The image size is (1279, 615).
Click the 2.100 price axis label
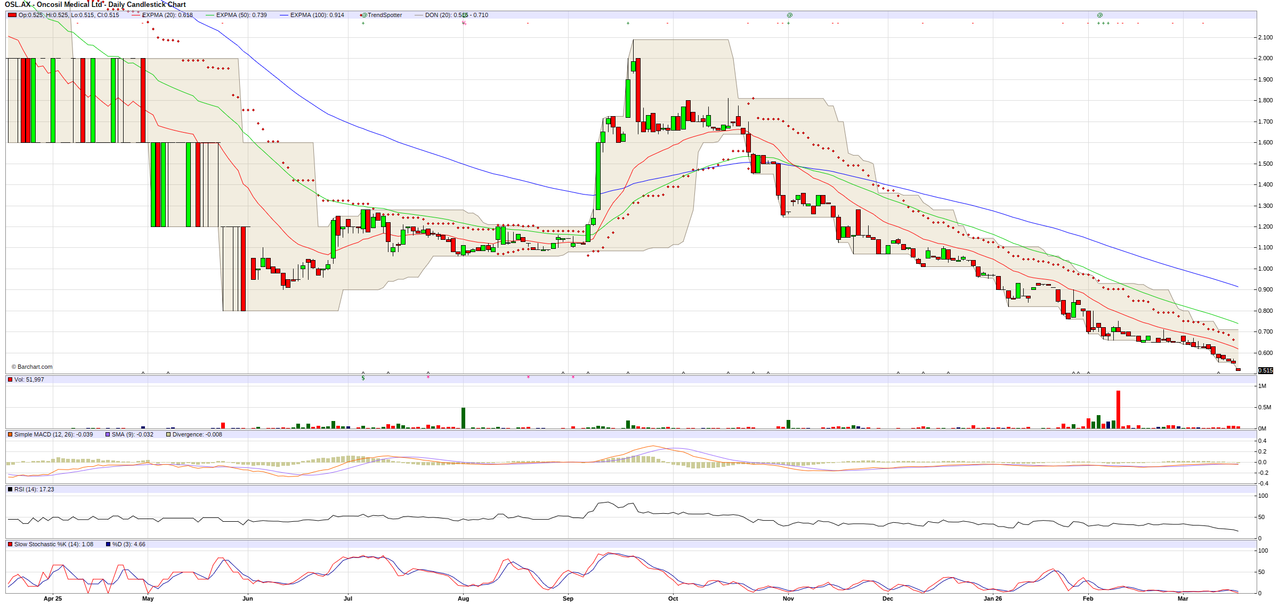[x=1264, y=38]
